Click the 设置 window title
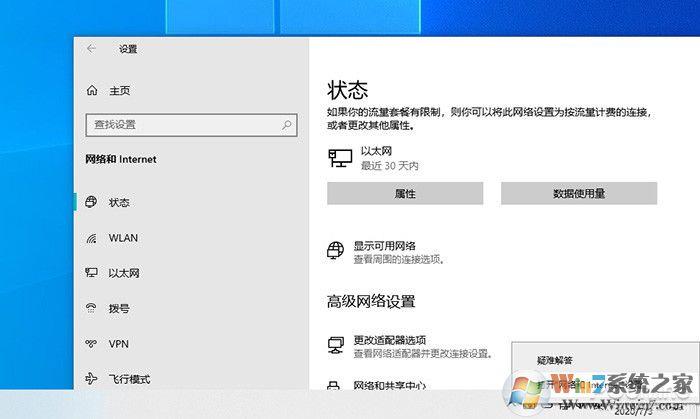 coord(128,49)
